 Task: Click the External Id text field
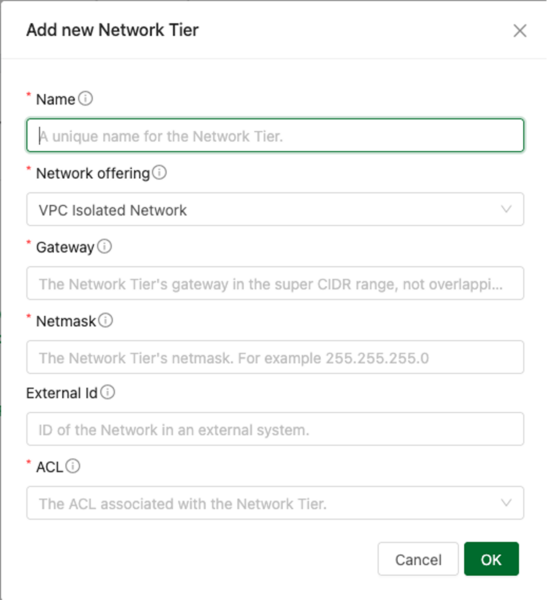point(275,429)
